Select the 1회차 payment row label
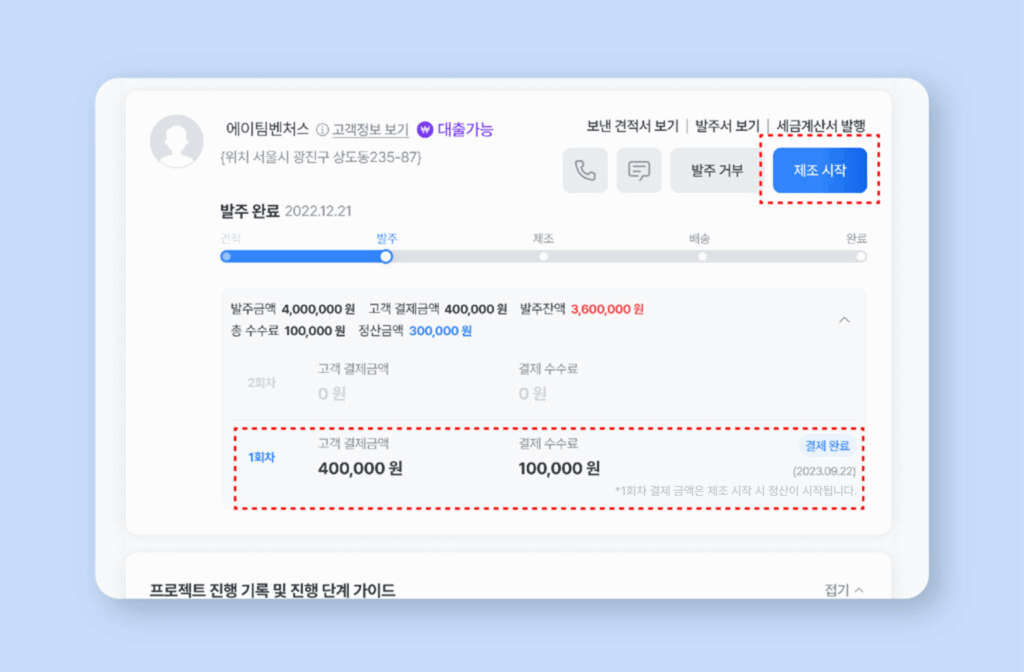 262,457
